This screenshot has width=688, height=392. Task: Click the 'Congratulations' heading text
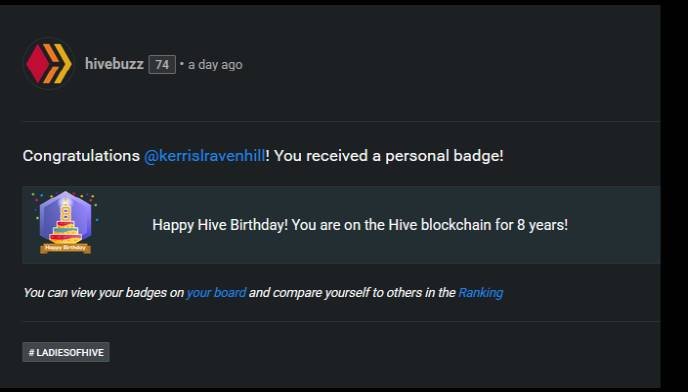81,156
